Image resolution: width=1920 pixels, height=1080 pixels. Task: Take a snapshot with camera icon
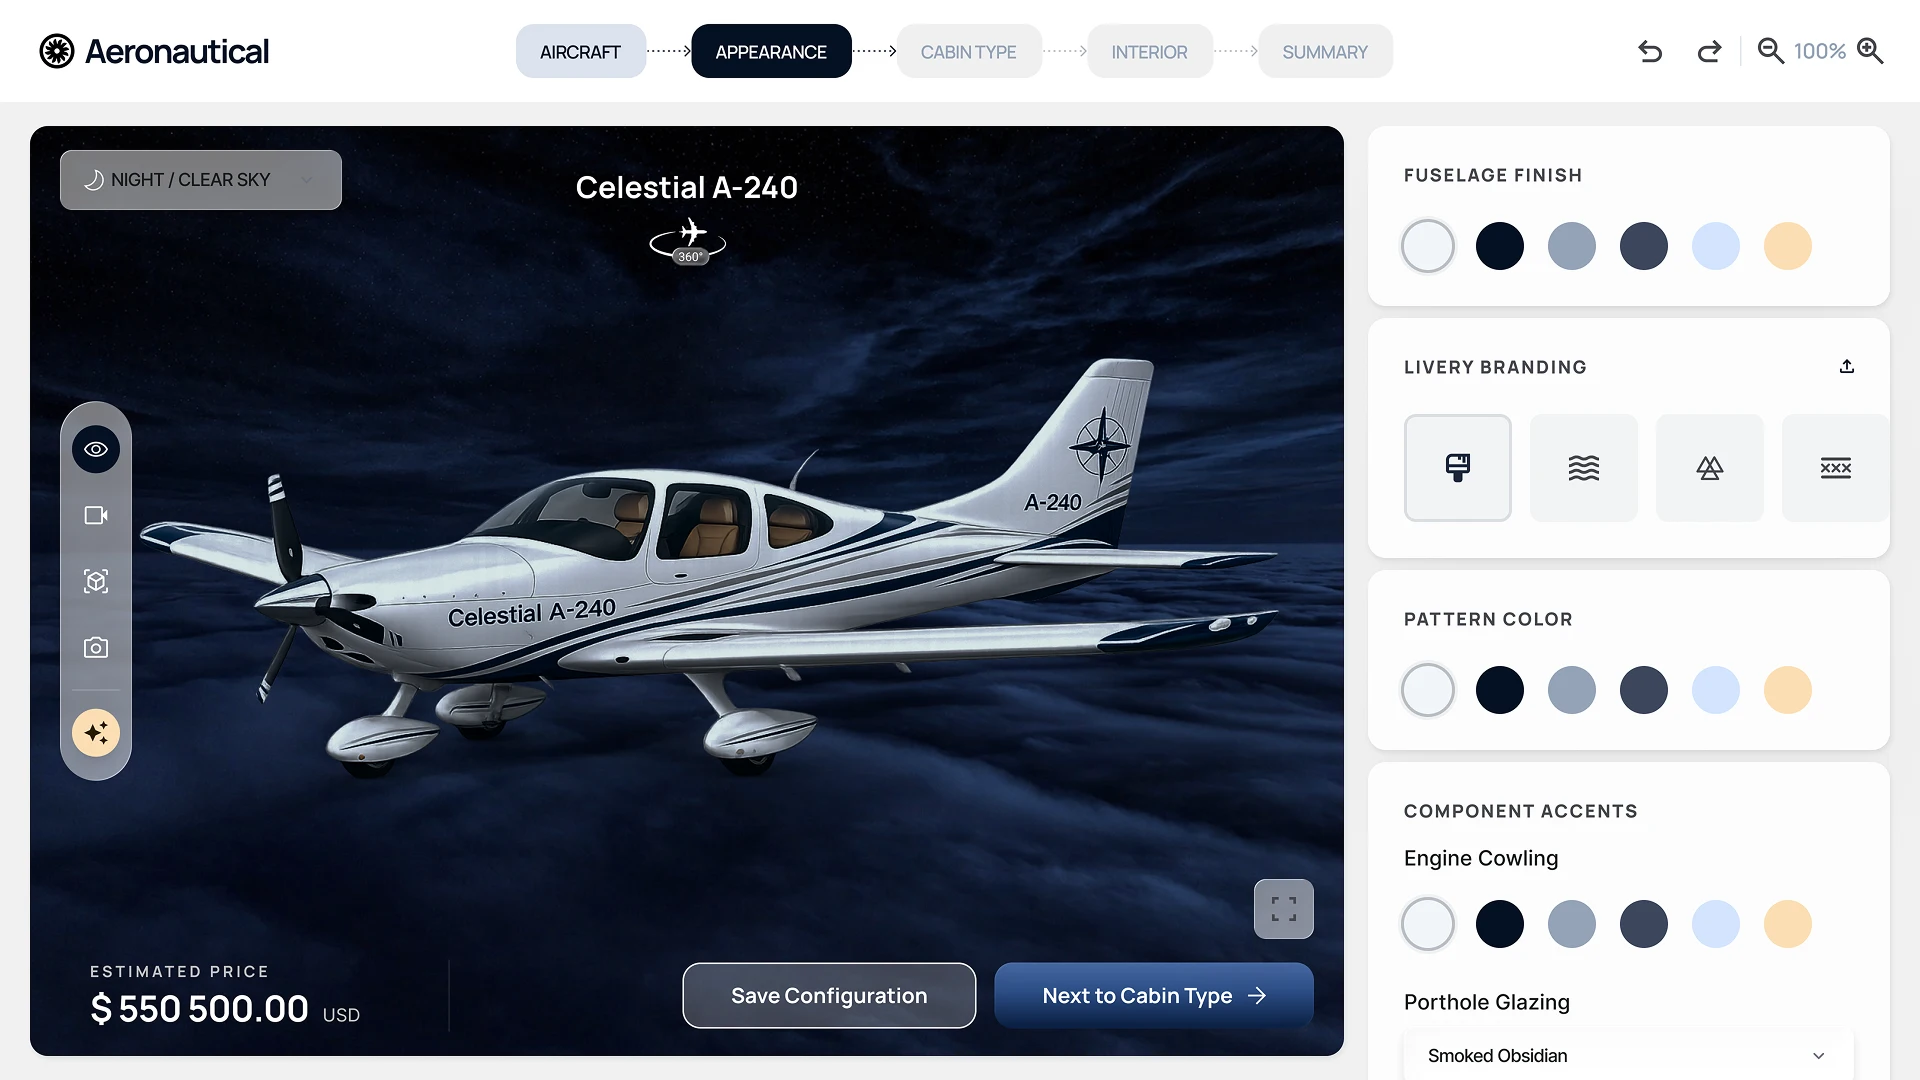coord(96,647)
